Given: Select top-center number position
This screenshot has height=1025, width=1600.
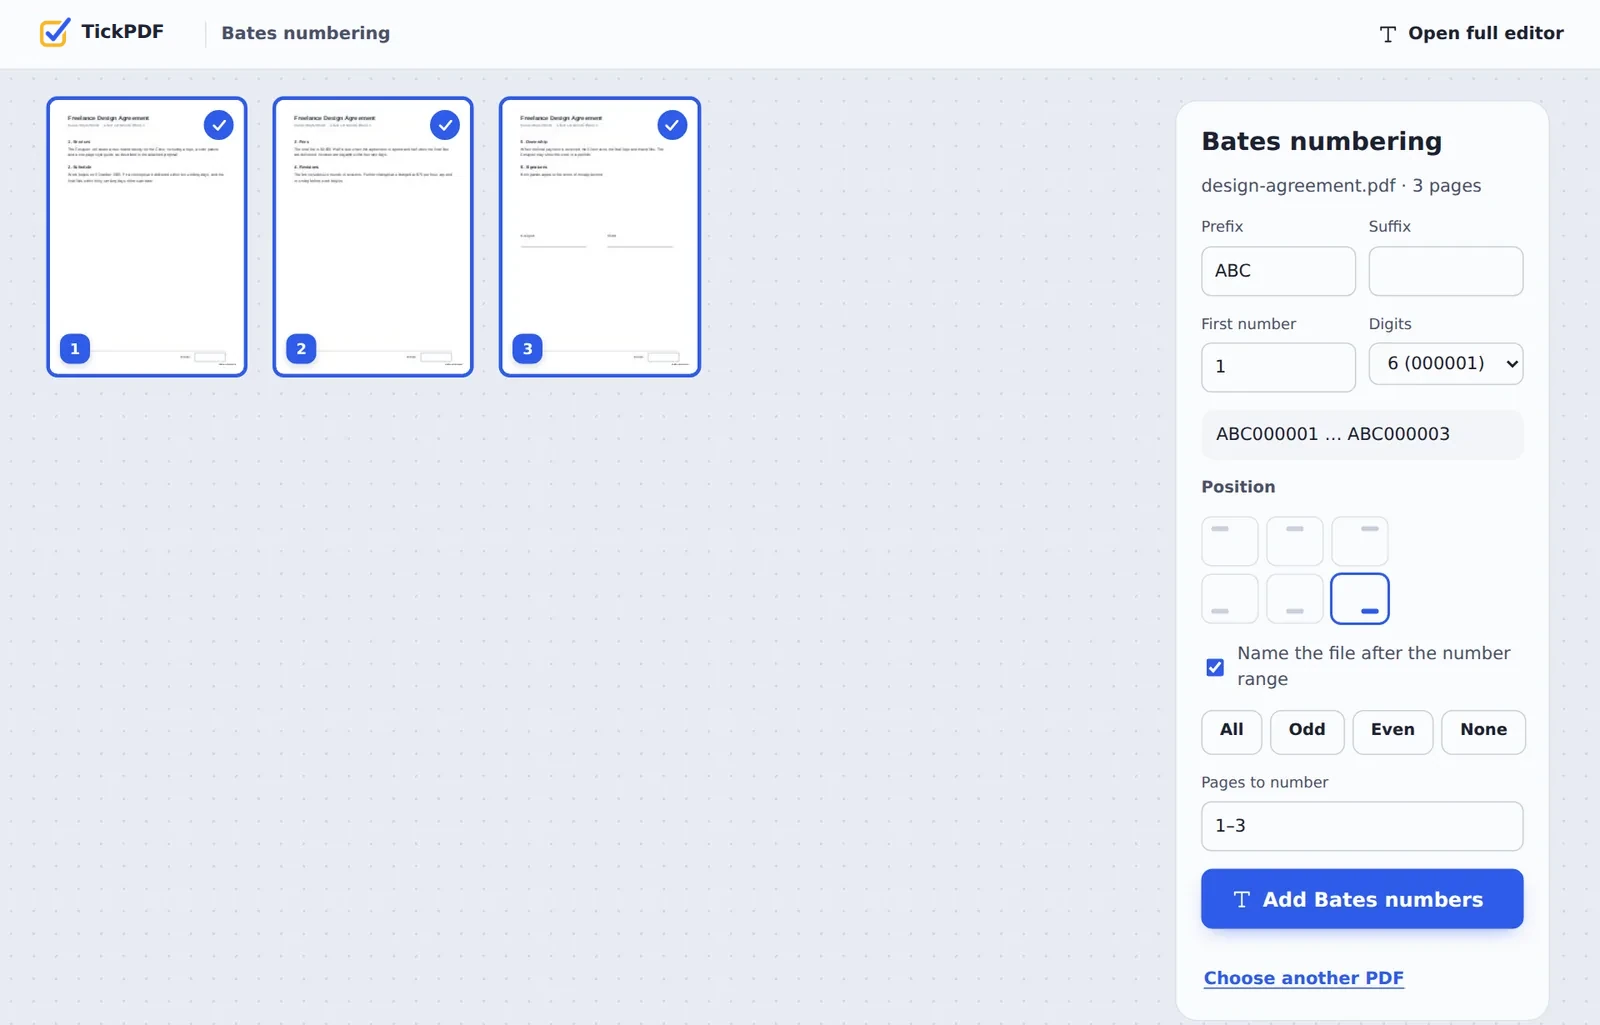Looking at the screenshot, I should [1294, 541].
